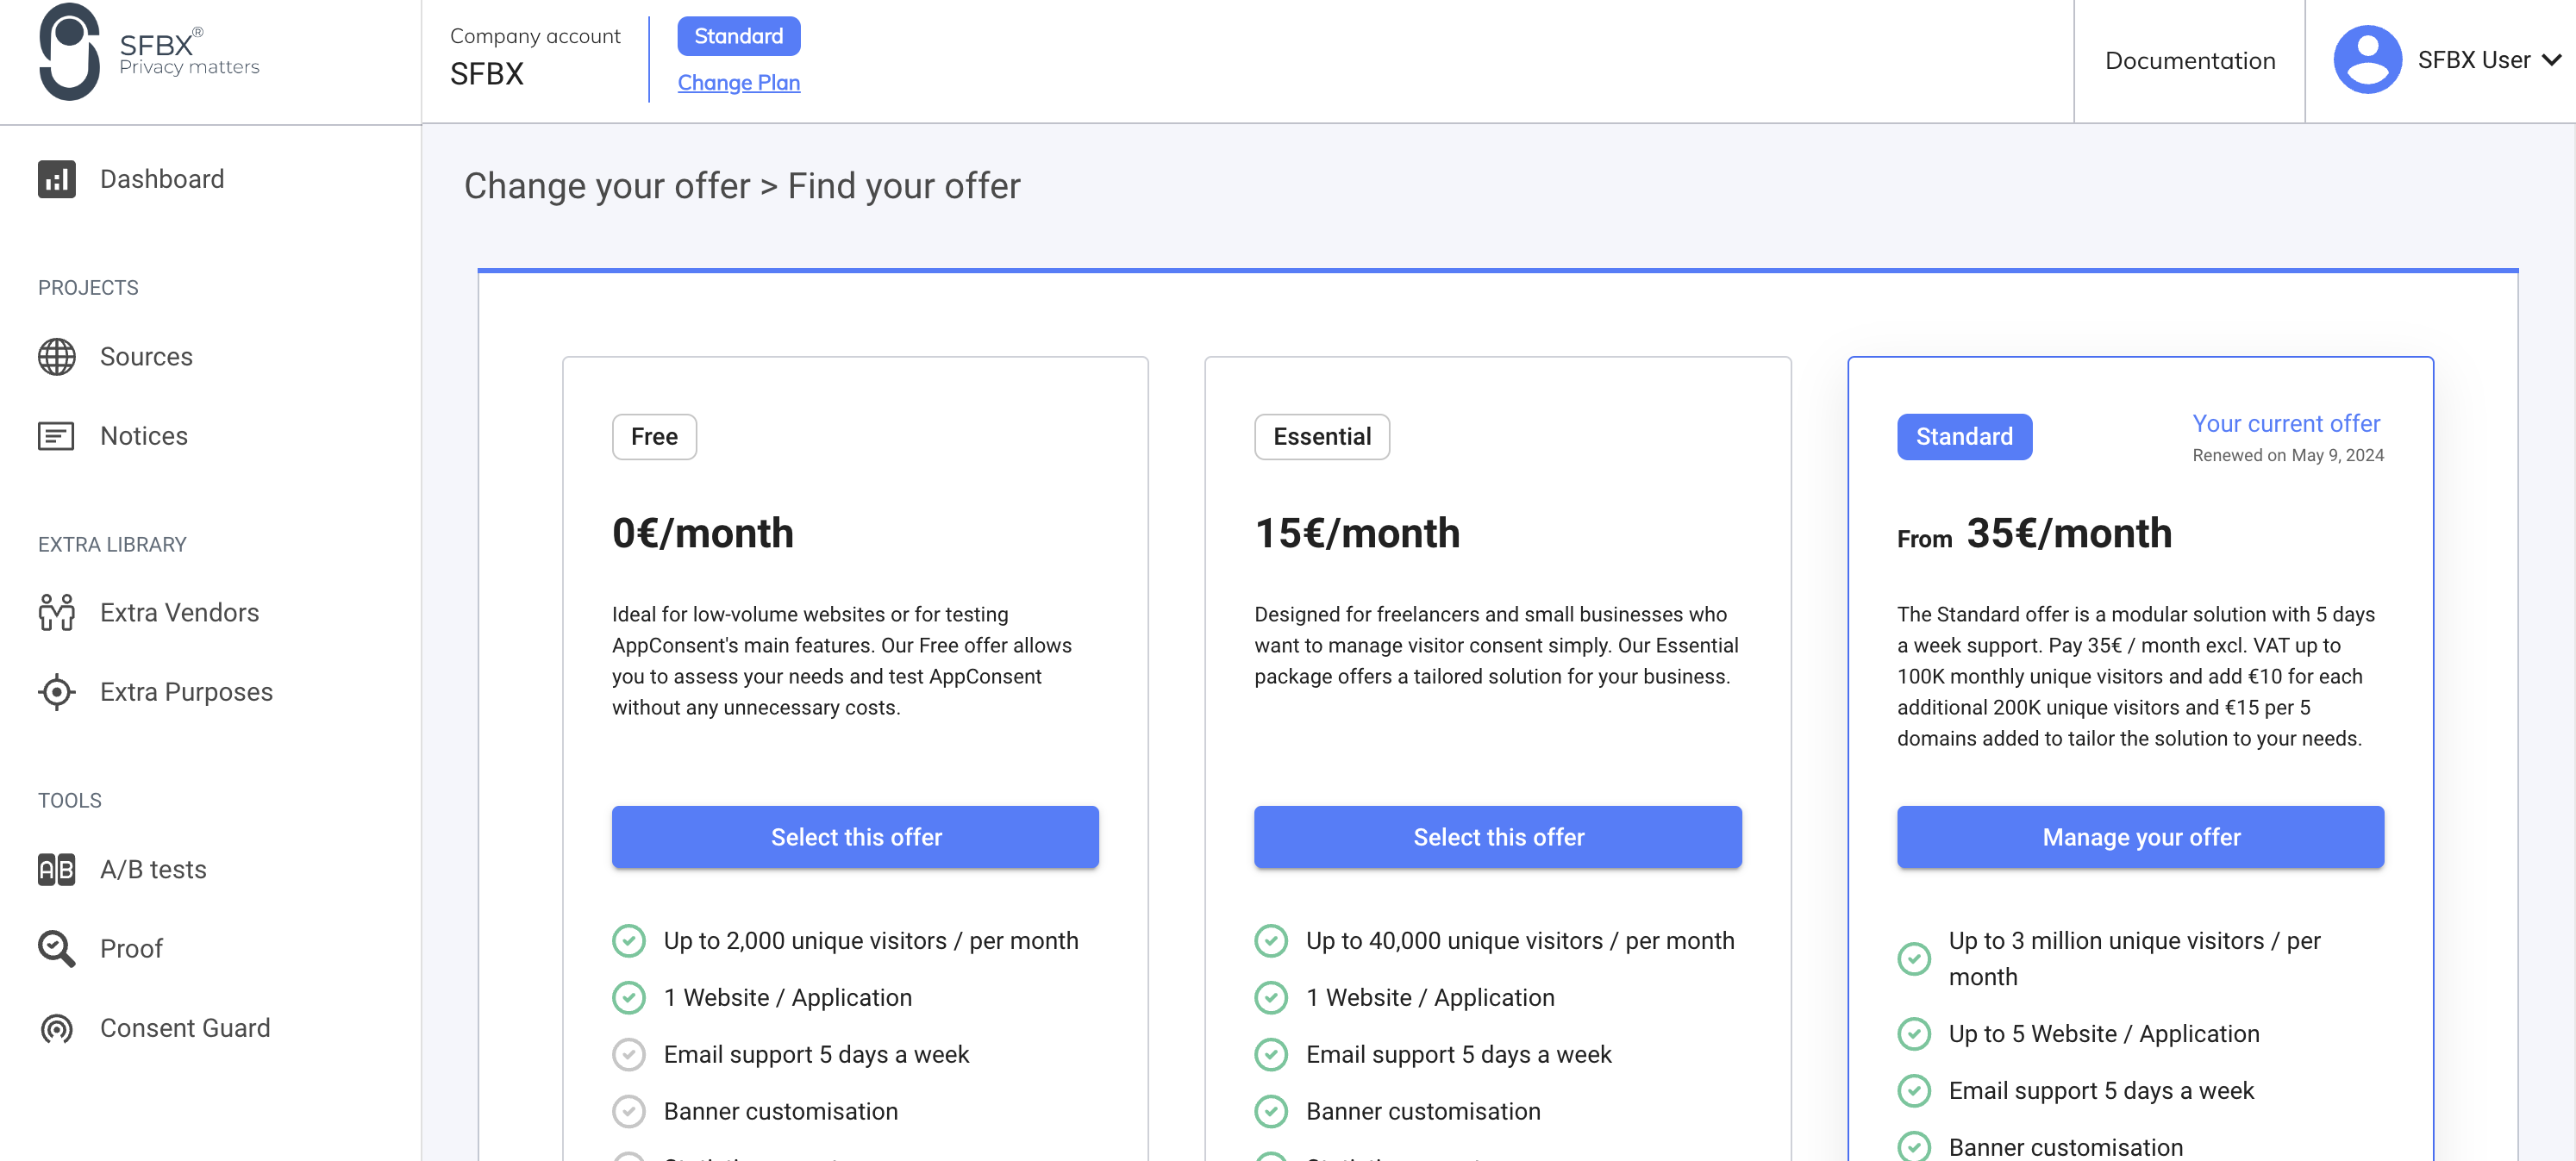The width and height of the screenshot is (2576, 1161).
Task: Open the Documentation menu item
Action: [x=2189, y=61]
